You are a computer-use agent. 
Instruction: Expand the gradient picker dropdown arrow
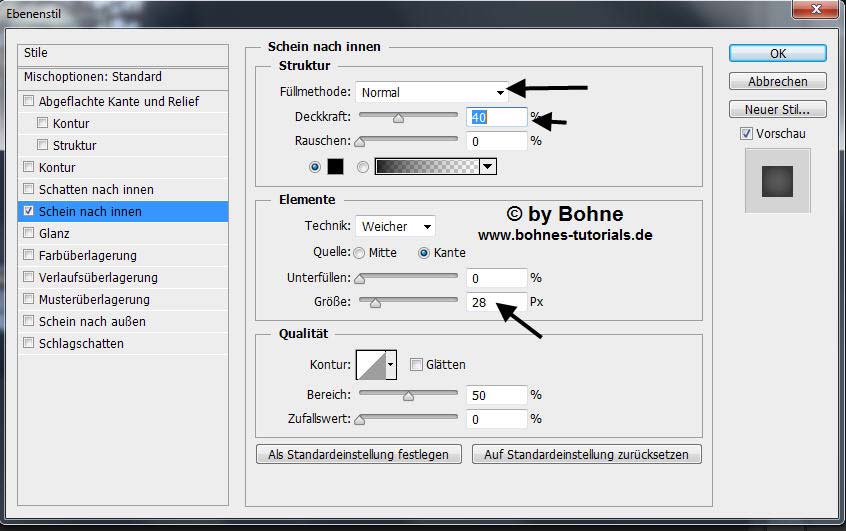coord(488,167)
